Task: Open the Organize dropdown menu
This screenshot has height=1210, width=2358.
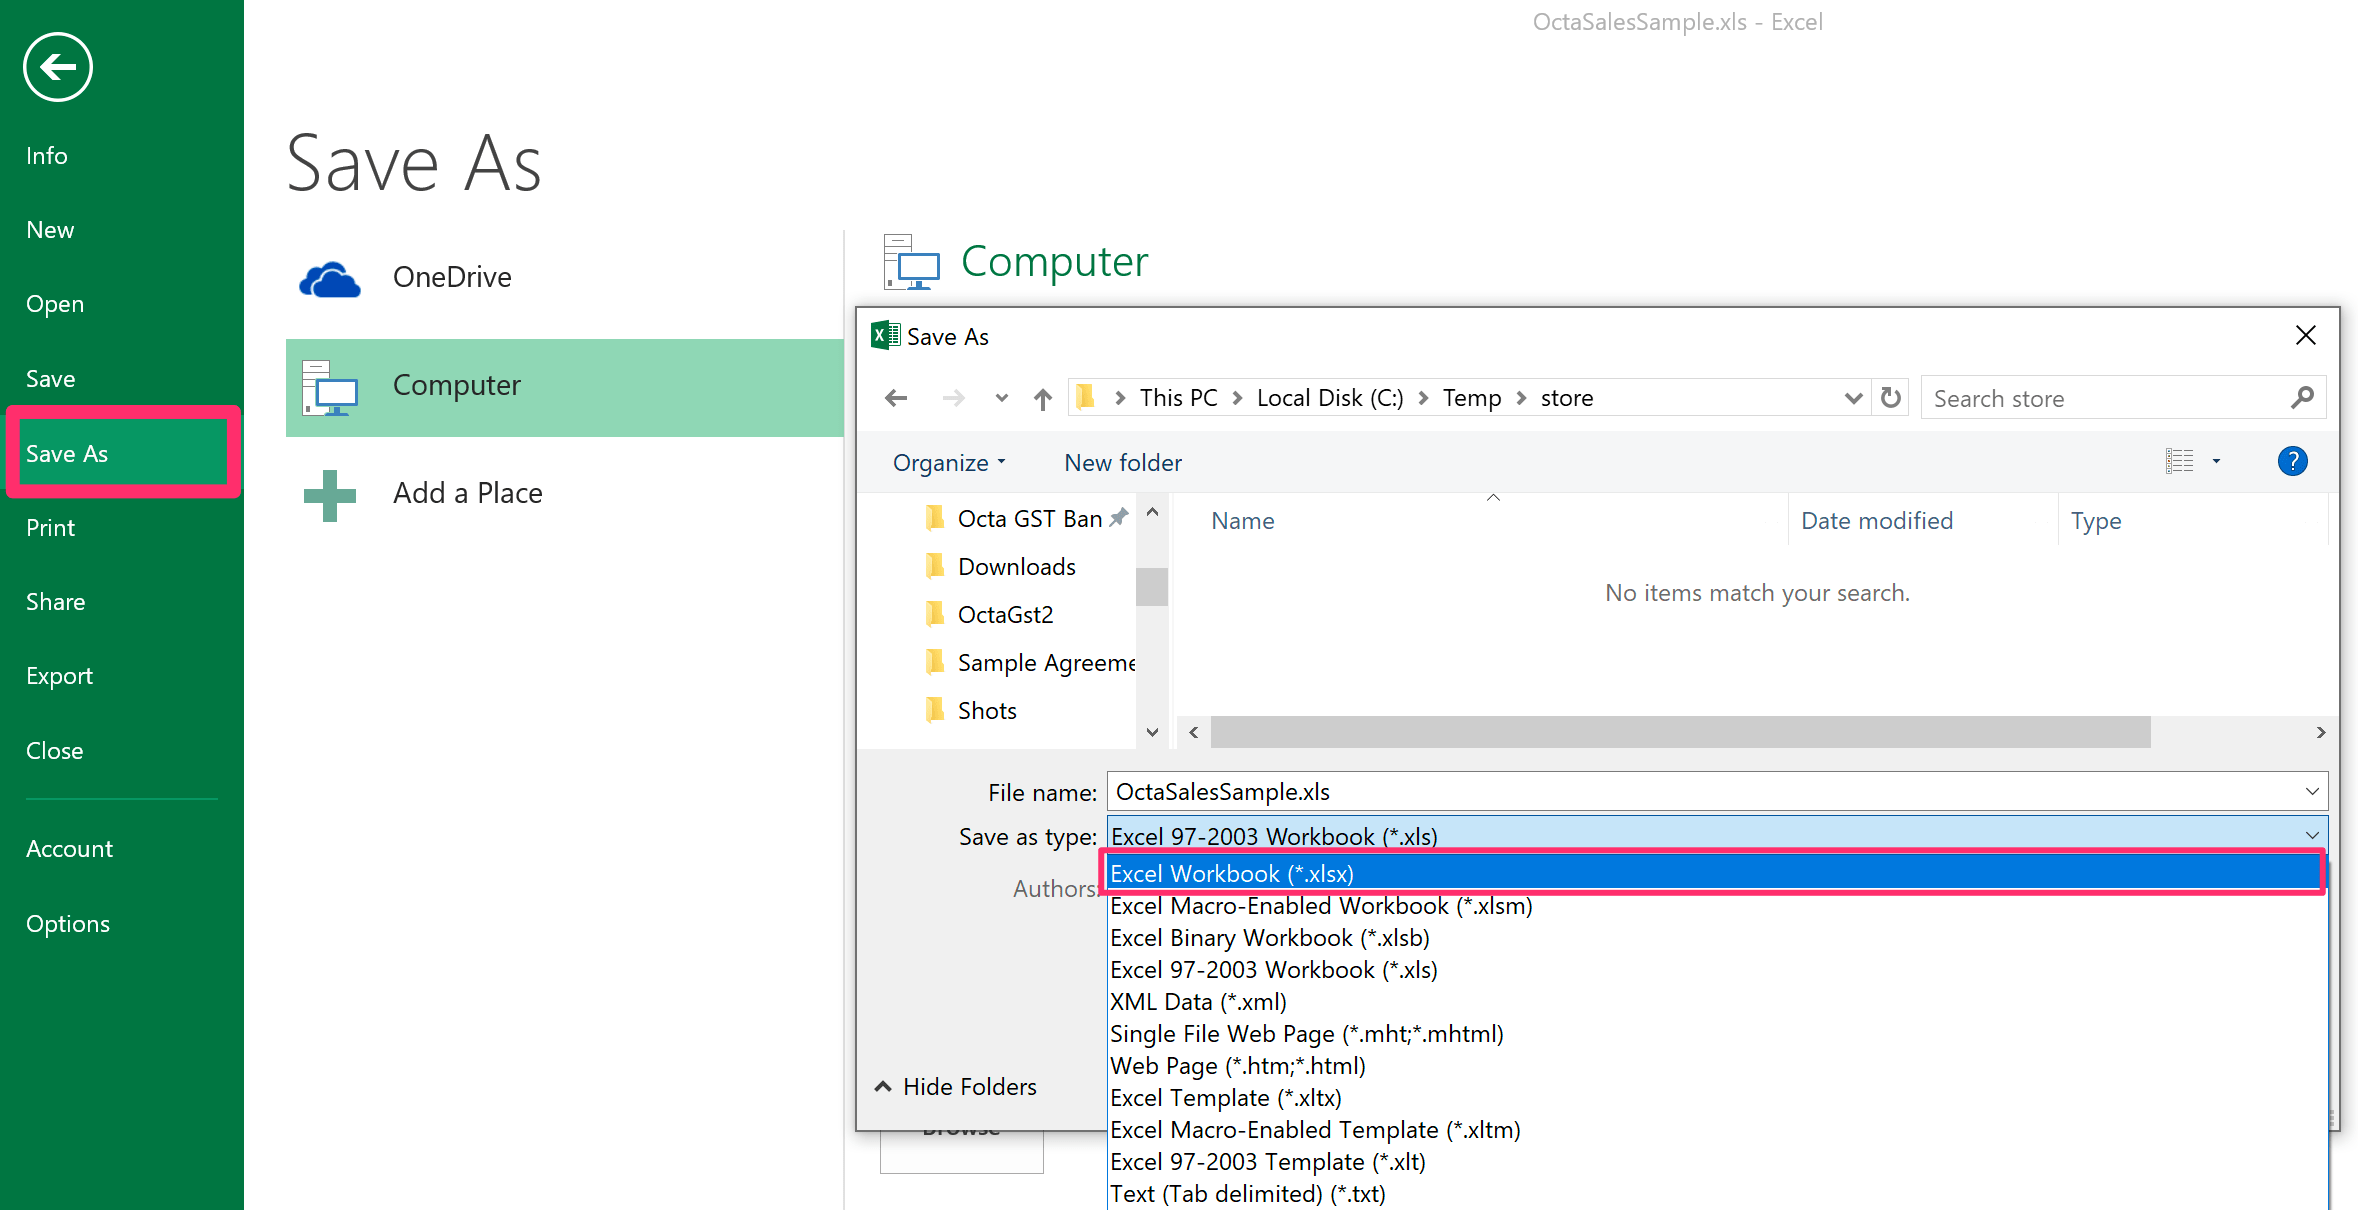Action: pos(948,463)
